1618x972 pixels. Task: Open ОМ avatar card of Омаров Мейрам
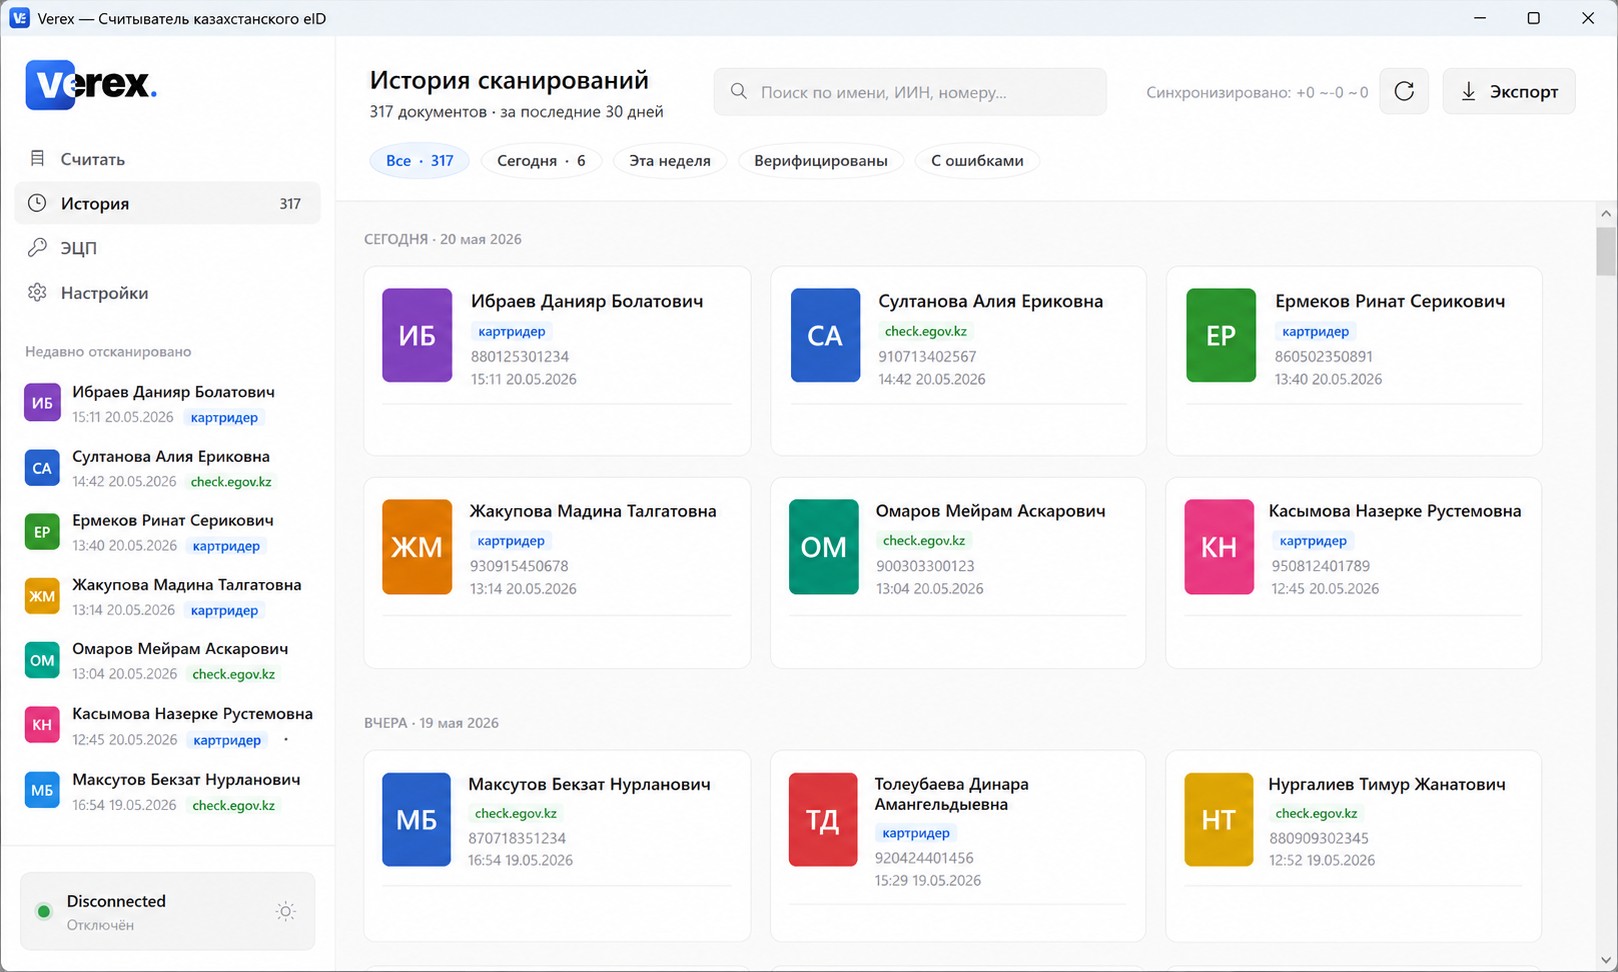[824, 547]
